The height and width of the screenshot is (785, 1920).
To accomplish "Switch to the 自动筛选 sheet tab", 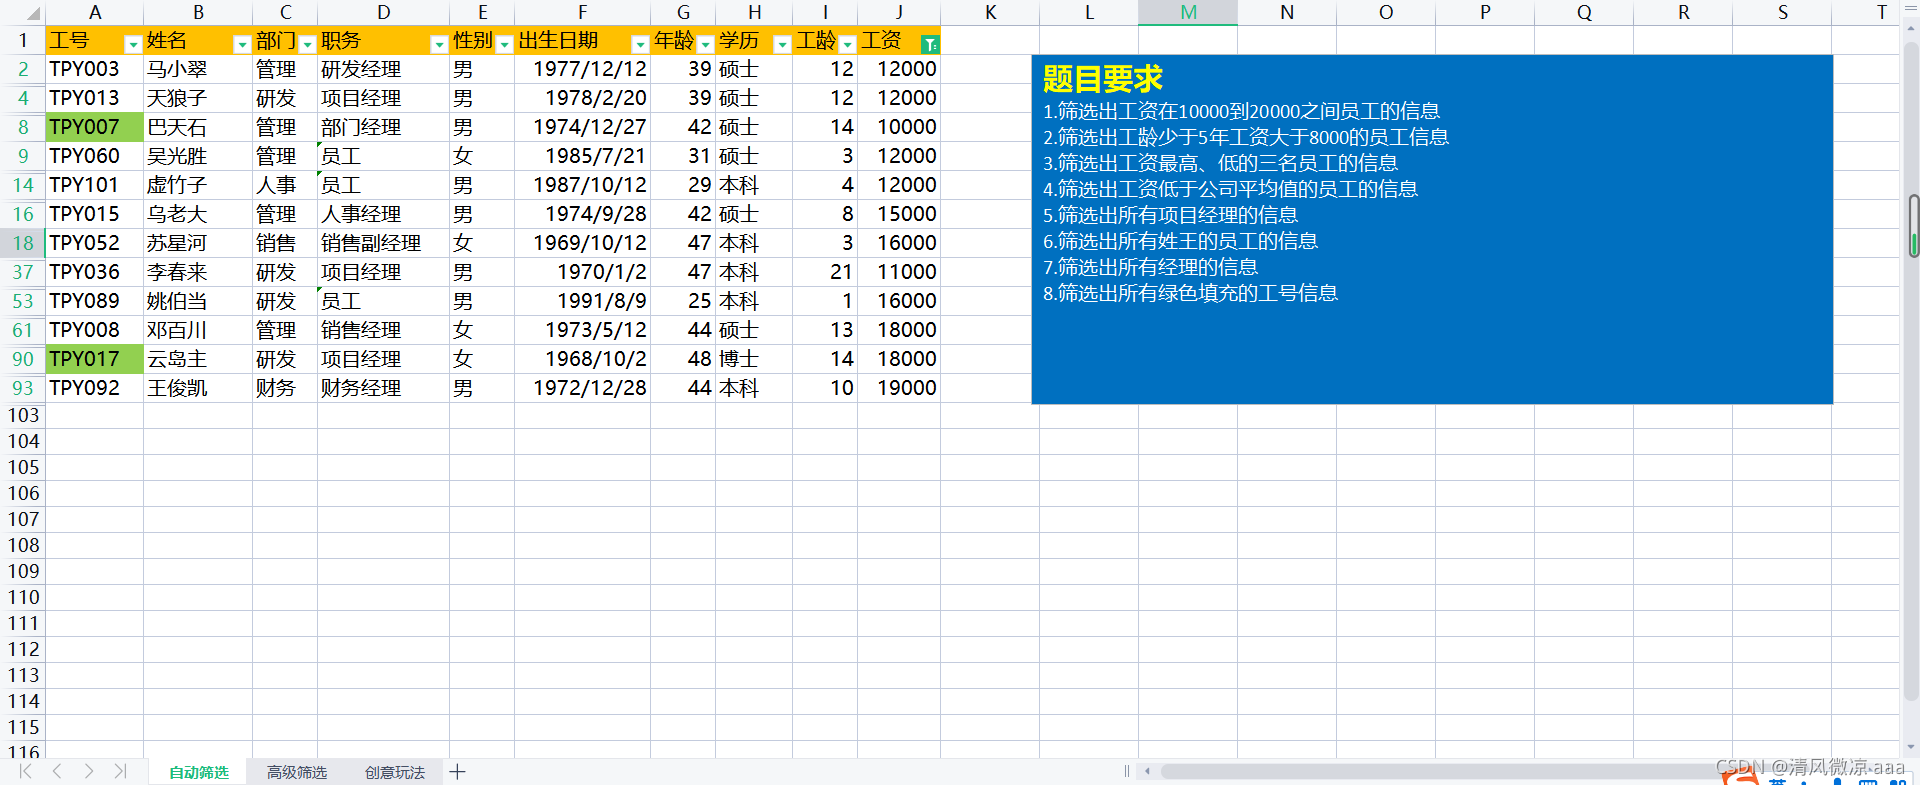I will point(198,772).
